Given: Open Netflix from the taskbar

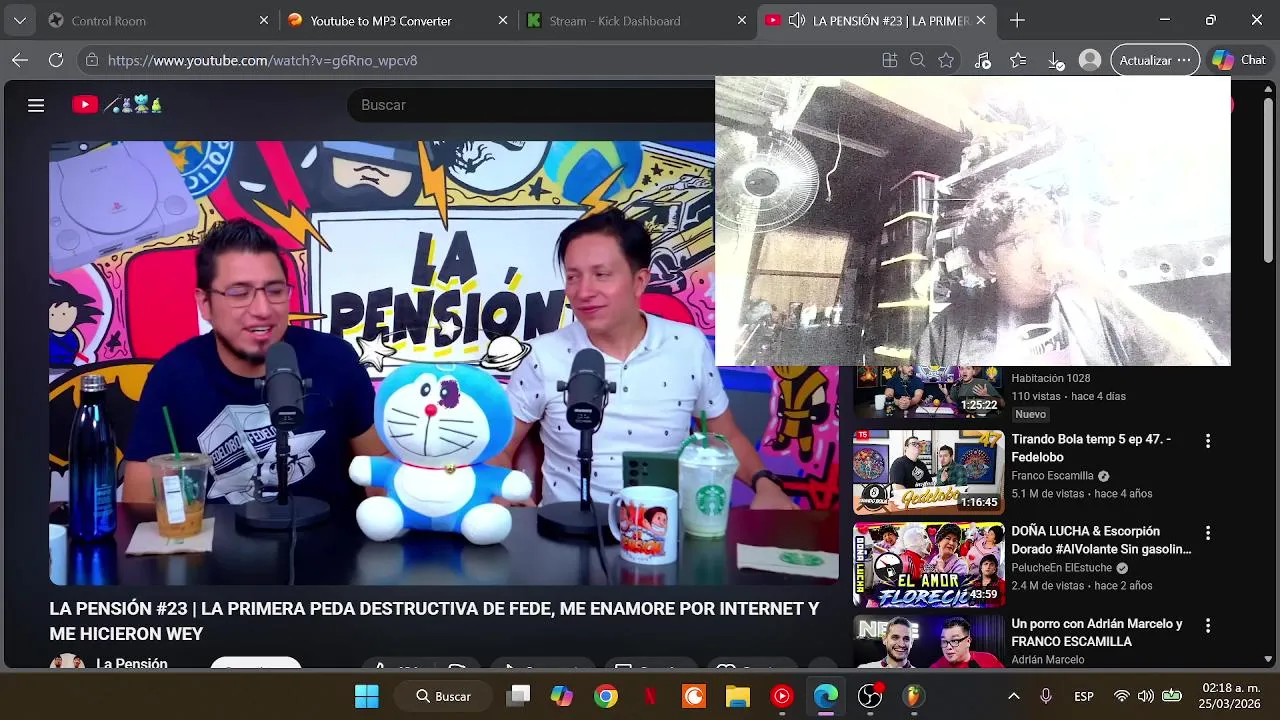Looking at the screenshot, I should click(x=650, y=696).
